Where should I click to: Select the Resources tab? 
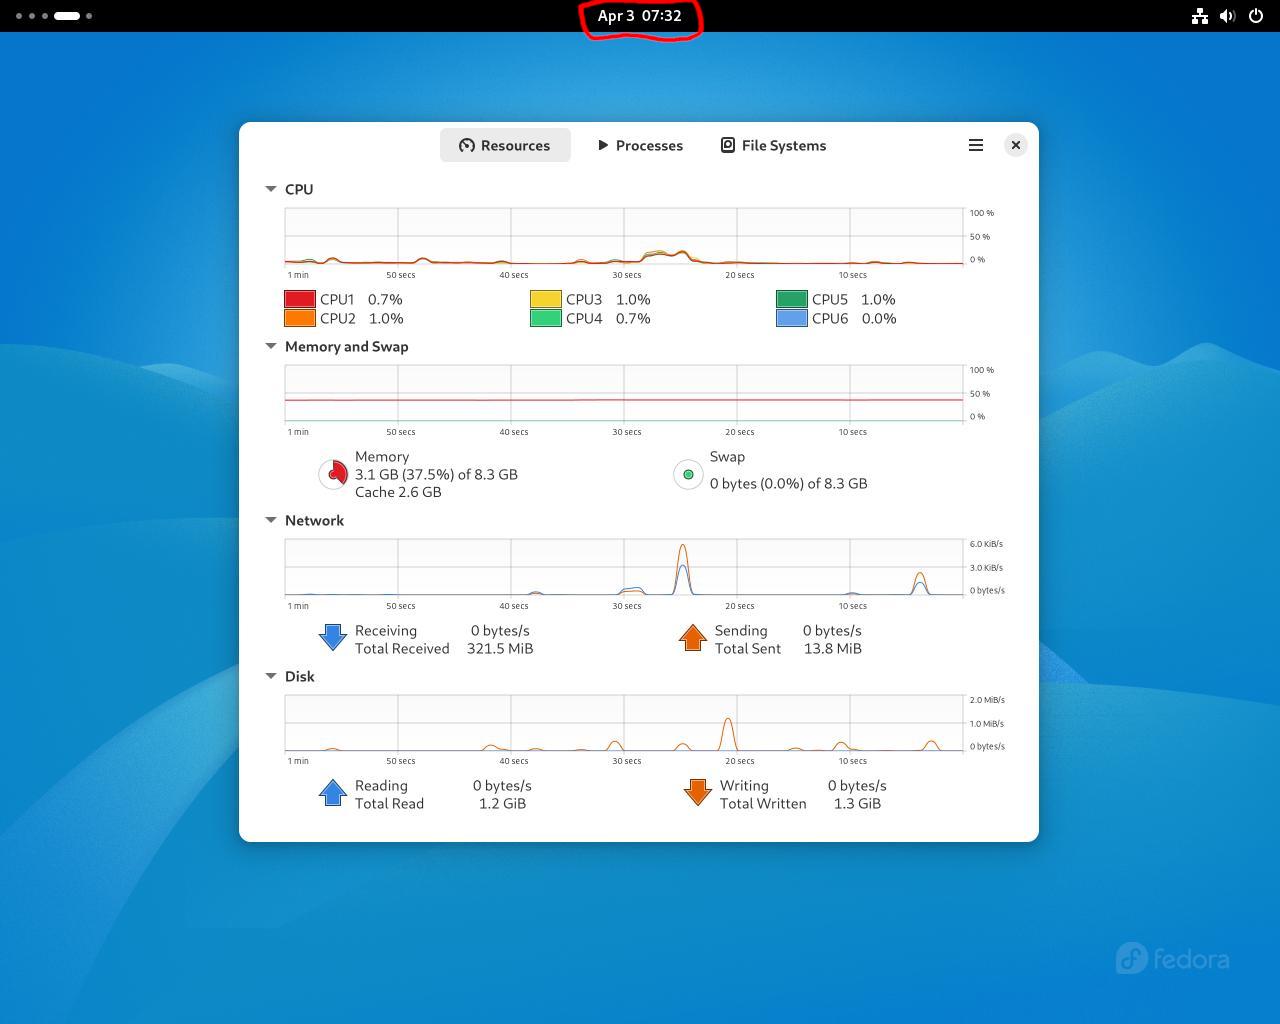point(505,145)
